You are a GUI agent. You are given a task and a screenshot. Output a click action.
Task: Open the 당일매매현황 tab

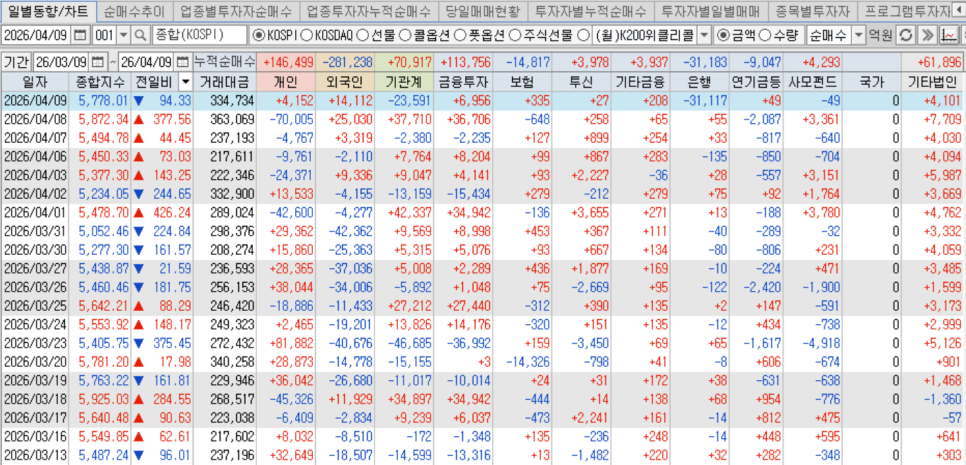[x=482, y=10]
